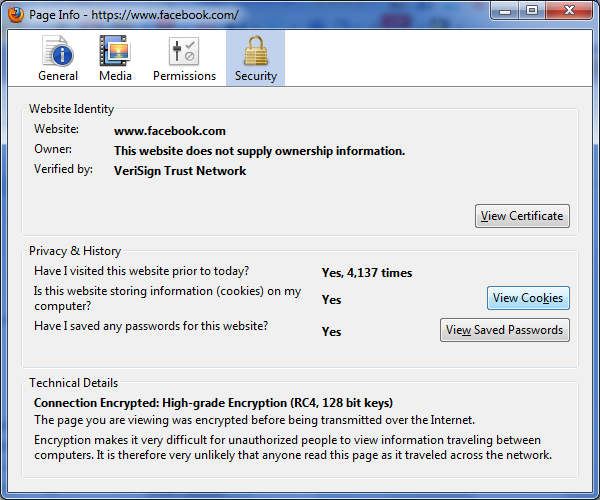
Task: Minimize the Page Info window
Action: point(505,11)
